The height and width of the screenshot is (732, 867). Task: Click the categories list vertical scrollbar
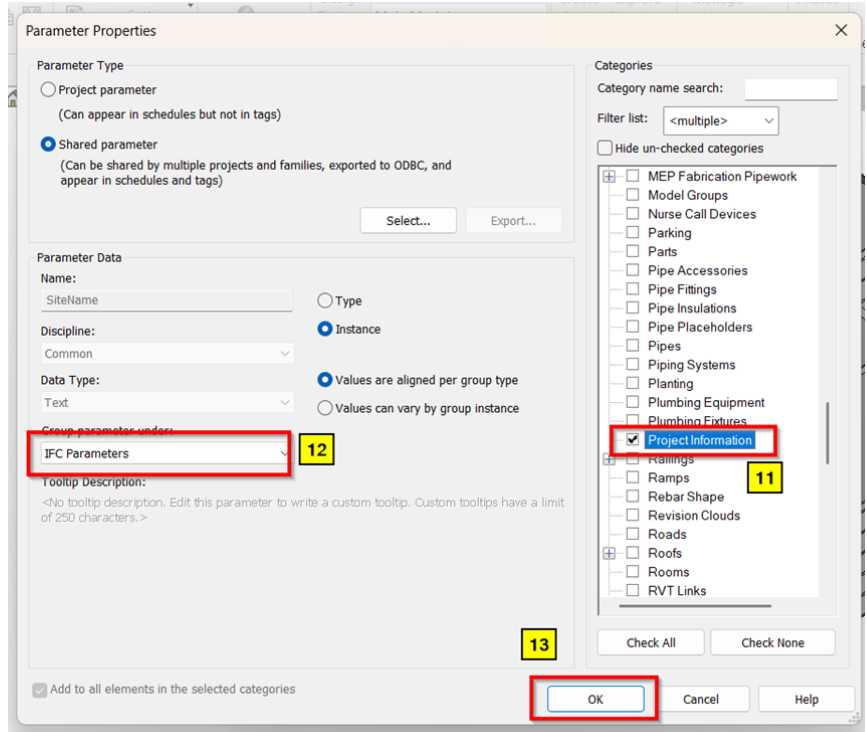pyautogui.click(x=827, y=432)
